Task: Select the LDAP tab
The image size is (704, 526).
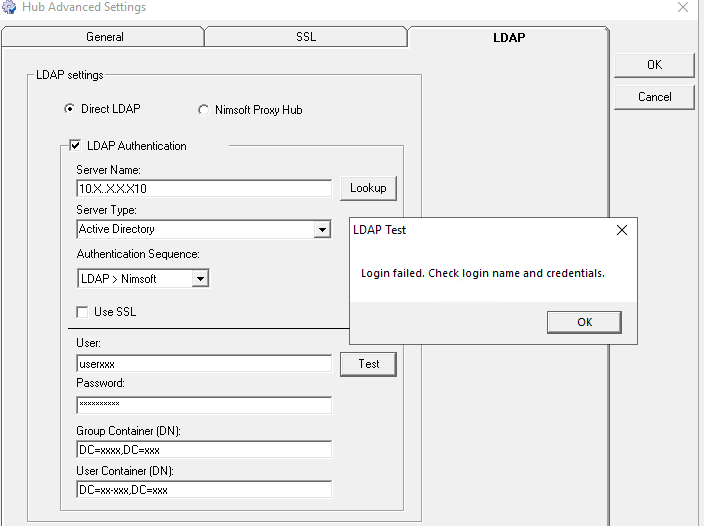Action: pos(509,37)
